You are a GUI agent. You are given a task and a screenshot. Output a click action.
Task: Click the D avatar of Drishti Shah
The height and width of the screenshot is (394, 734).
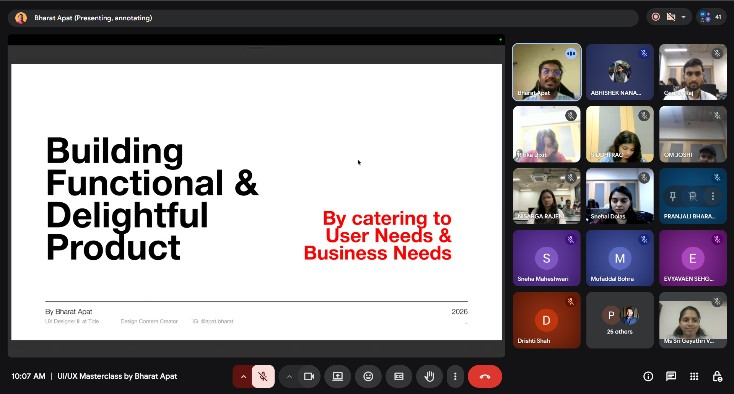pos(546,321)
